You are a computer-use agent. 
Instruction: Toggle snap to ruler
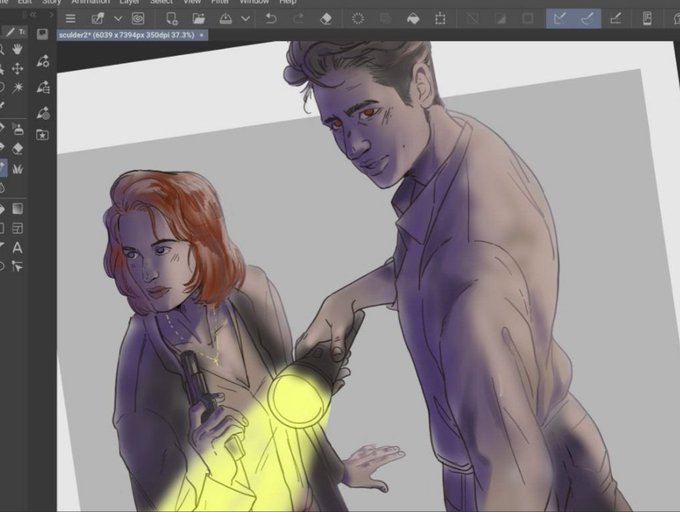tap(560, 19)
